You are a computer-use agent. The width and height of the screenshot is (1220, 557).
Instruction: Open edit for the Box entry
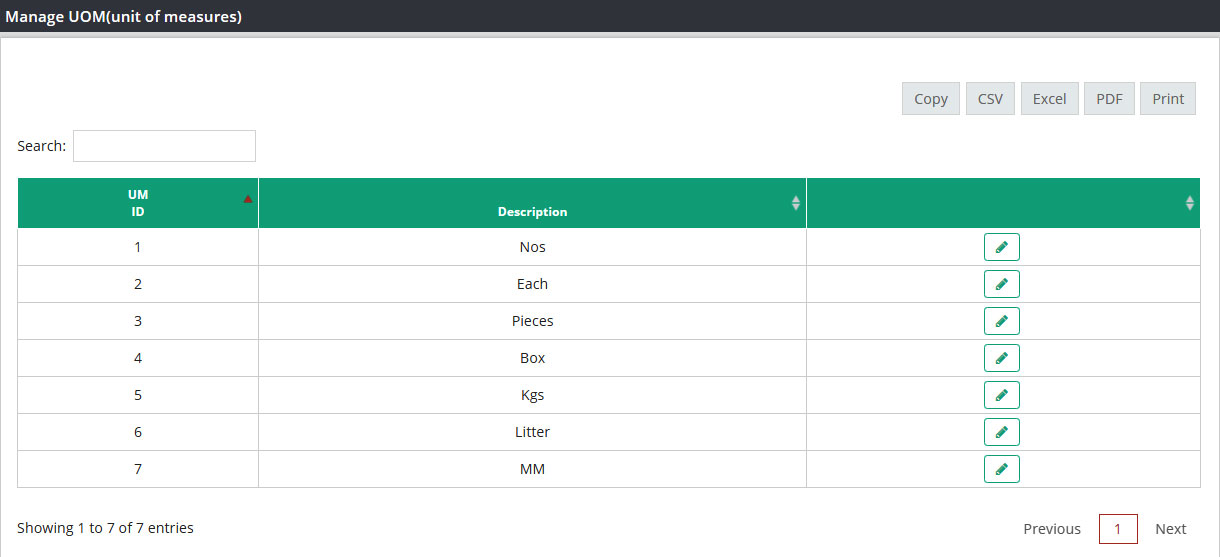1001,358
